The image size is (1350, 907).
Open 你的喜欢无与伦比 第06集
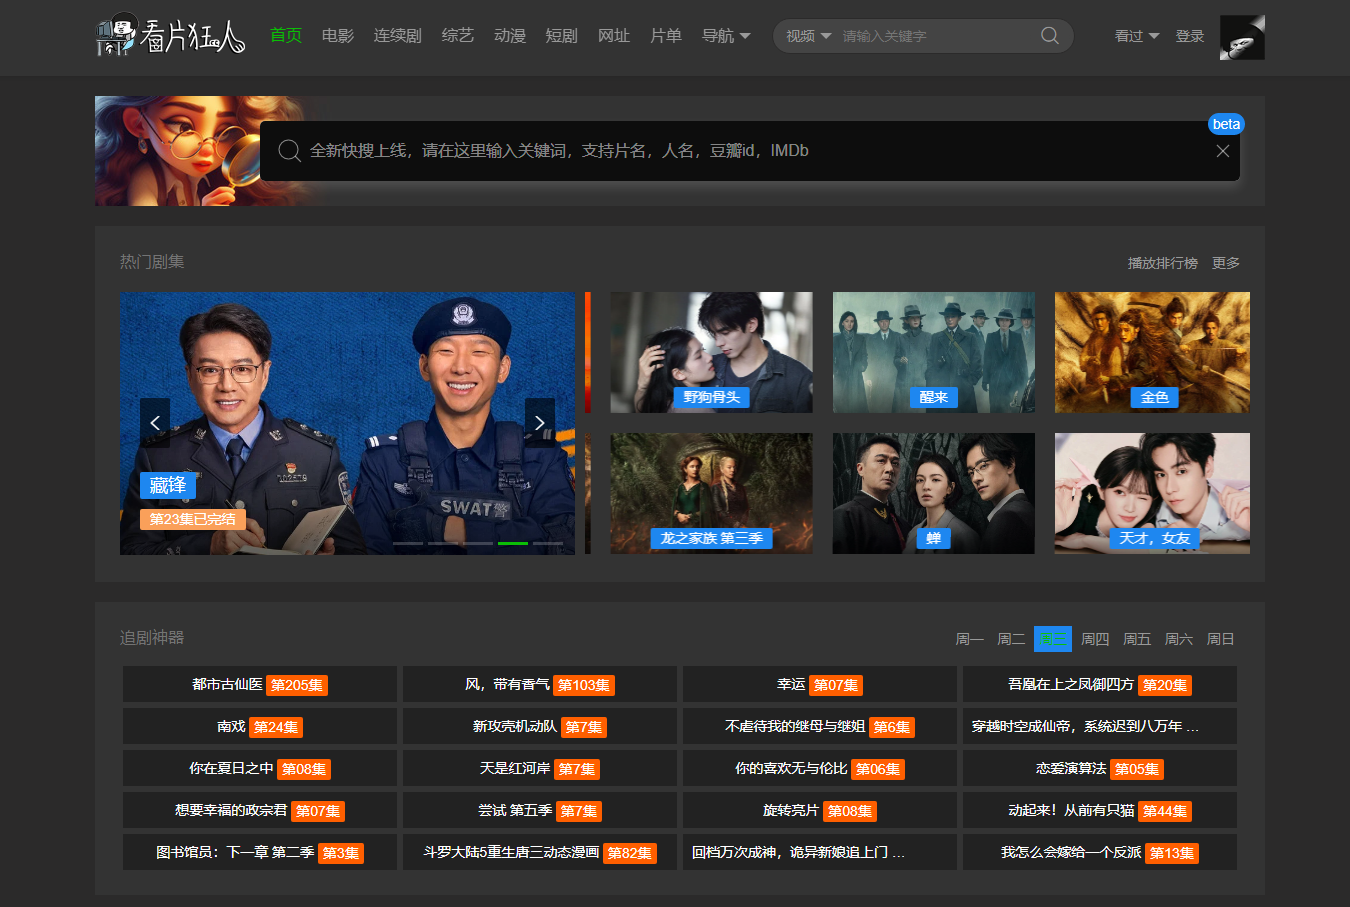pyautogui.click(x=820, y=769)
